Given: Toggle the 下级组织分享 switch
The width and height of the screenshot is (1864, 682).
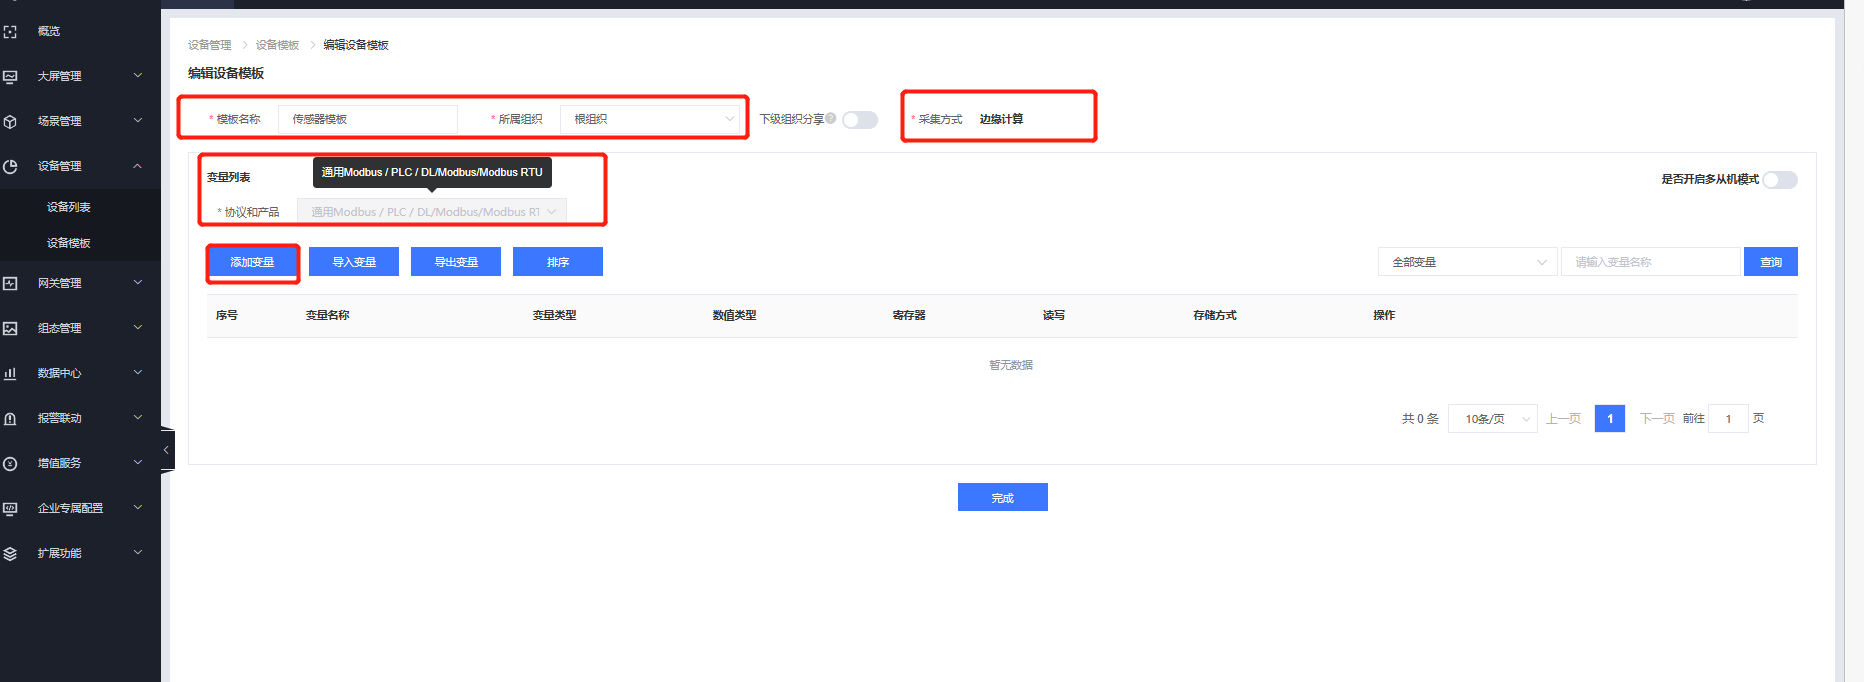Looking at the screenshot, I should (x=859, y=120).
